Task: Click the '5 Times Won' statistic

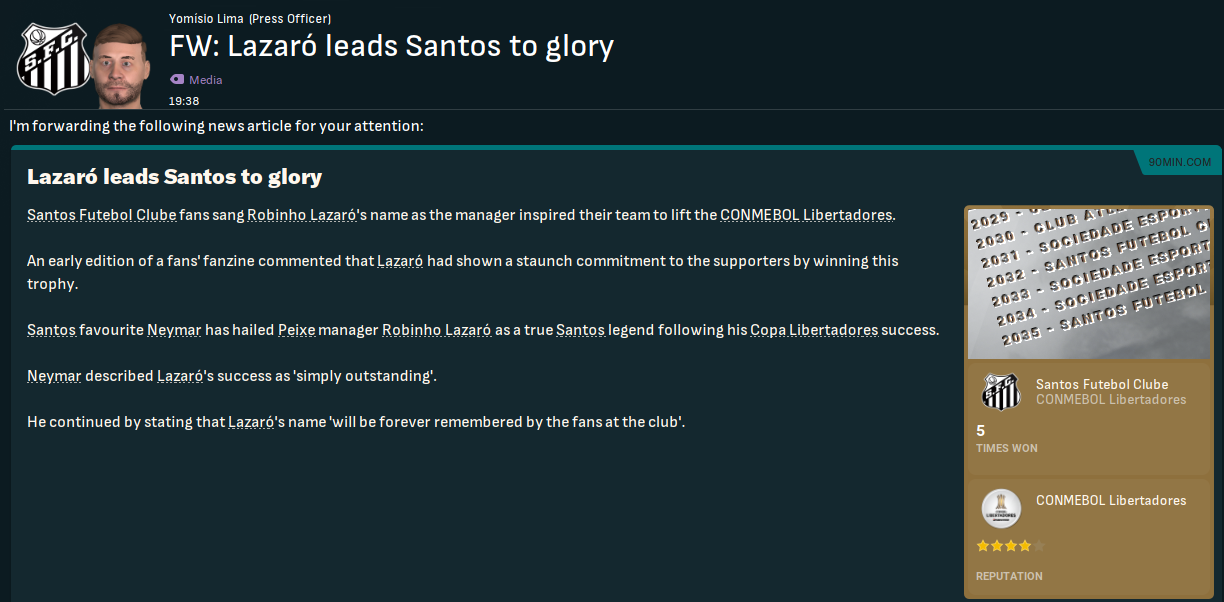Action: tap(1006, 438)
